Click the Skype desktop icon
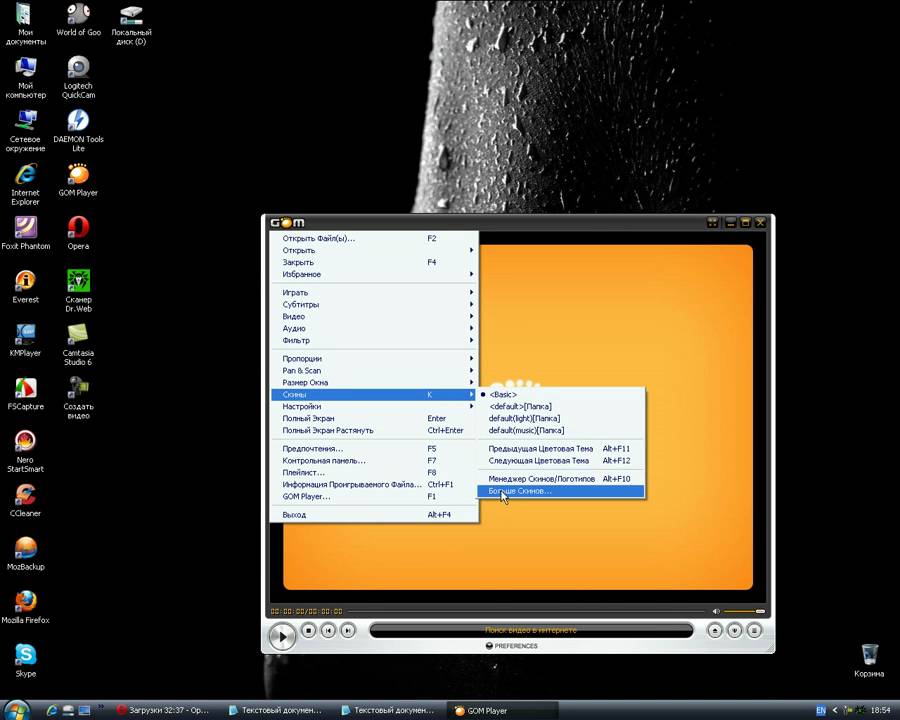Screen dimensions: 900x720 (25, 660)
